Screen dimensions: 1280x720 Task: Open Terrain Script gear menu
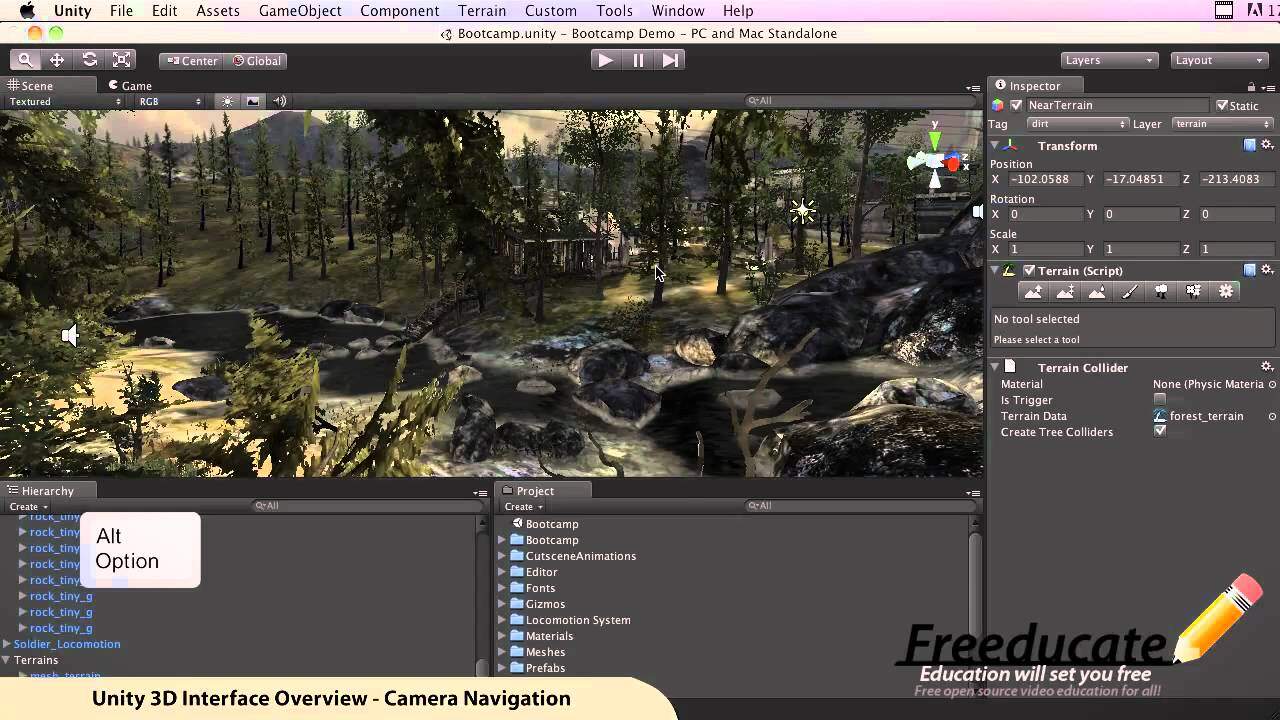(1267, 270)
